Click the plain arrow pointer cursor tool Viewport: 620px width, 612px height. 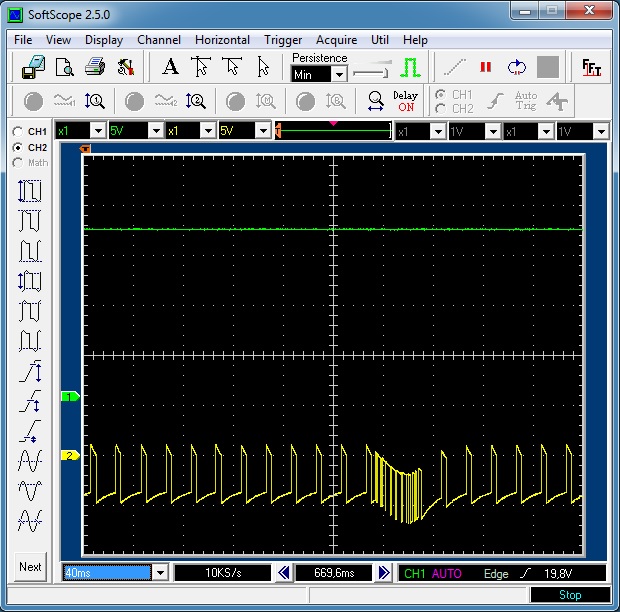pos(263,66)
